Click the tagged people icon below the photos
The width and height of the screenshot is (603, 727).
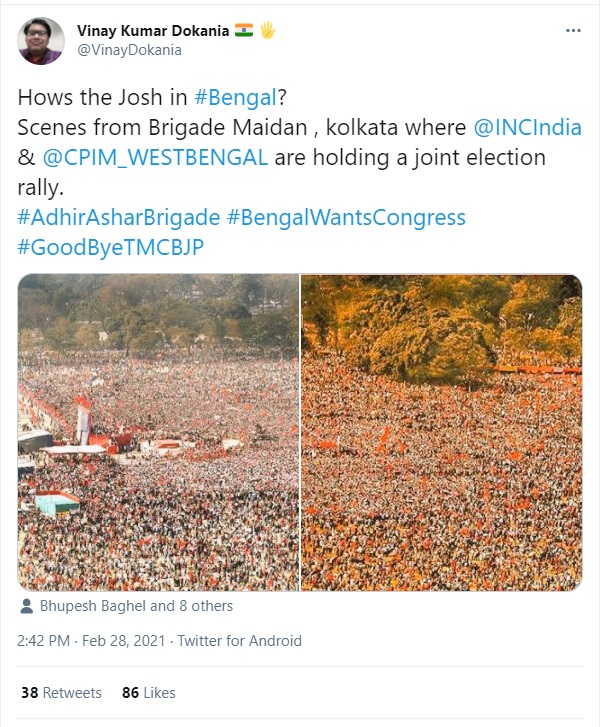pos(26,606)
